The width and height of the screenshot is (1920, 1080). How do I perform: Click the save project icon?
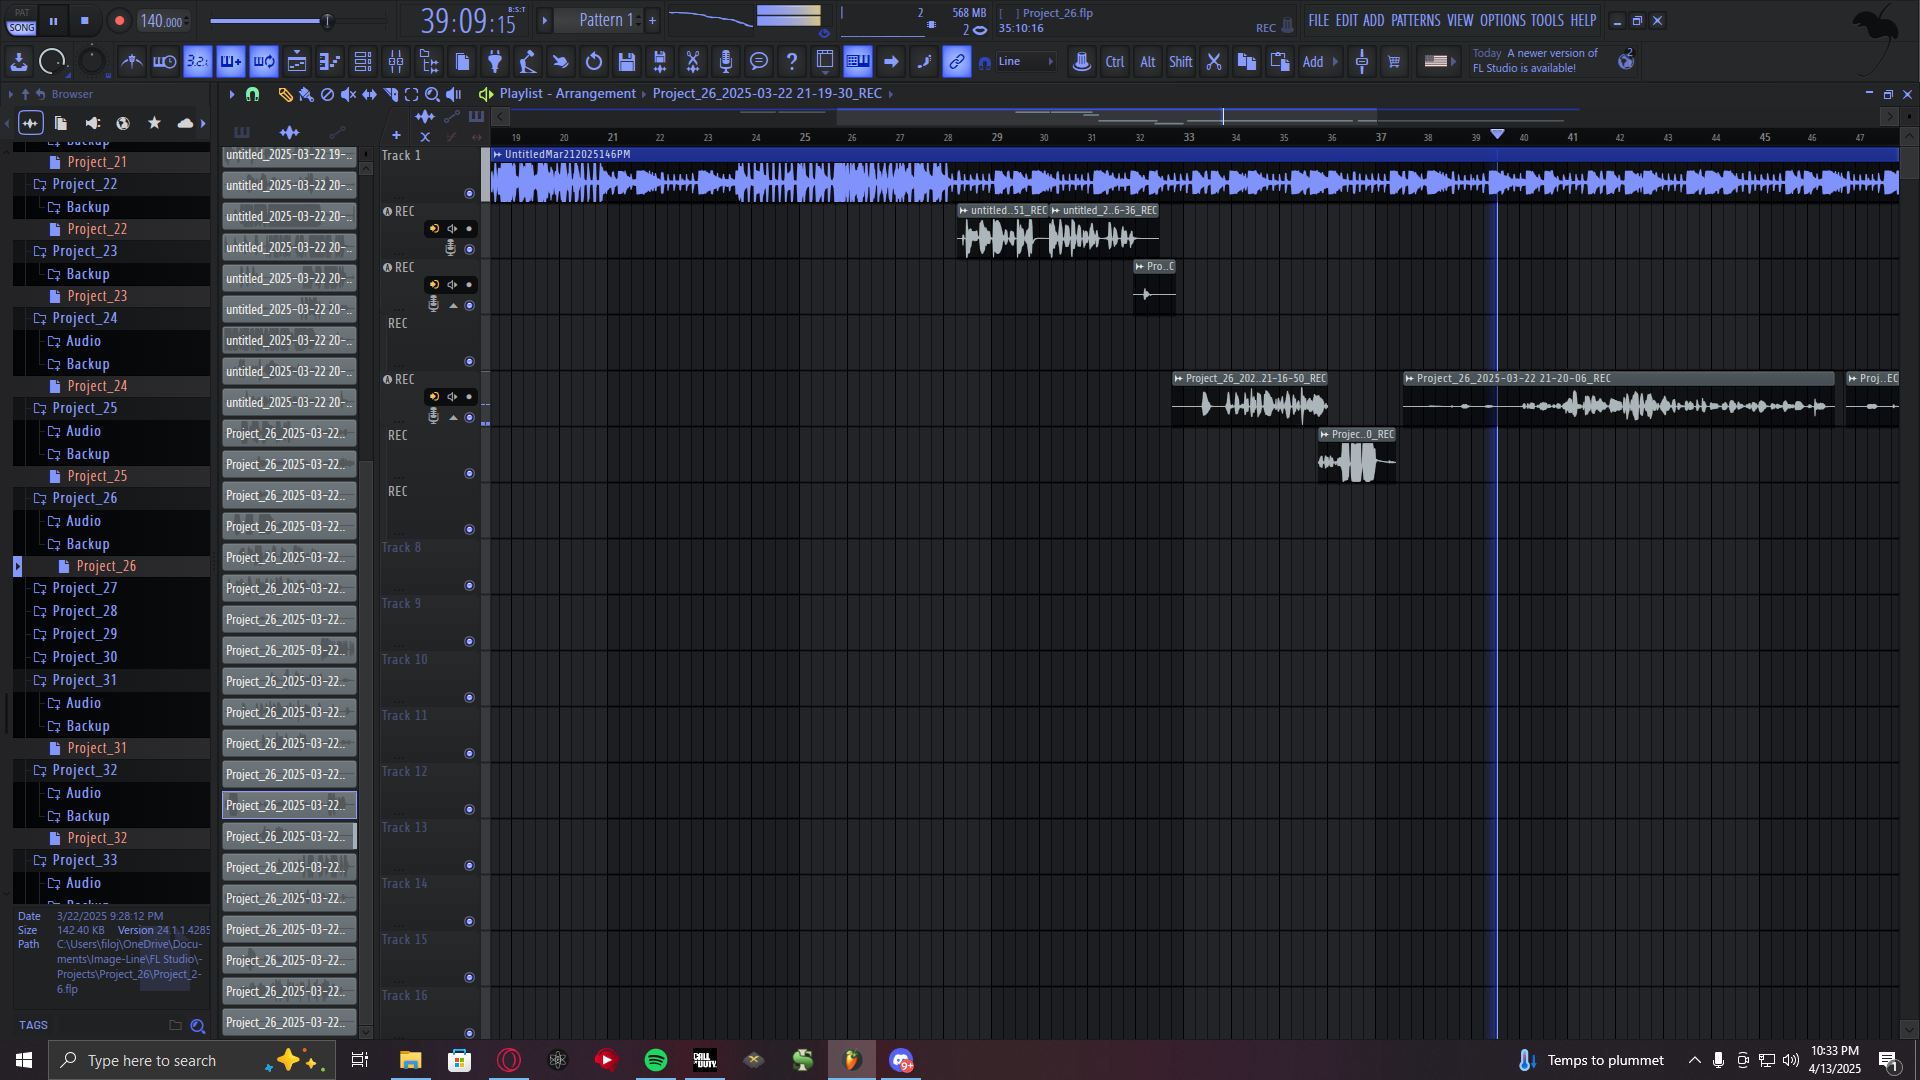tap(627, 62)
